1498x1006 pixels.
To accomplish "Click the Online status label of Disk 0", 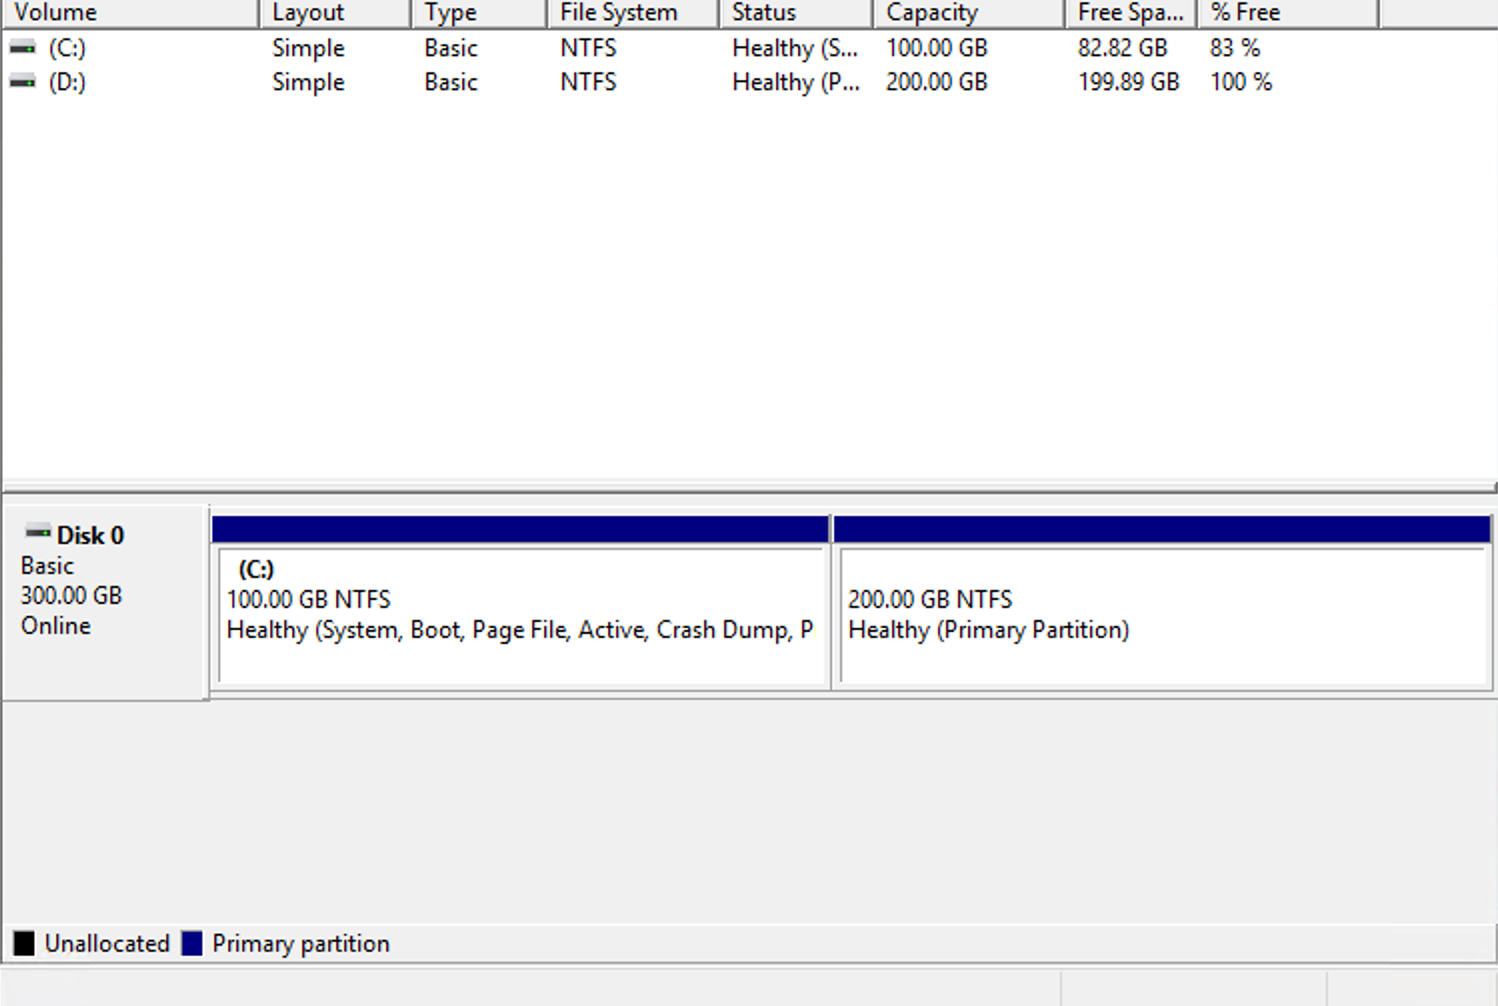I will (x=54, y=625).
